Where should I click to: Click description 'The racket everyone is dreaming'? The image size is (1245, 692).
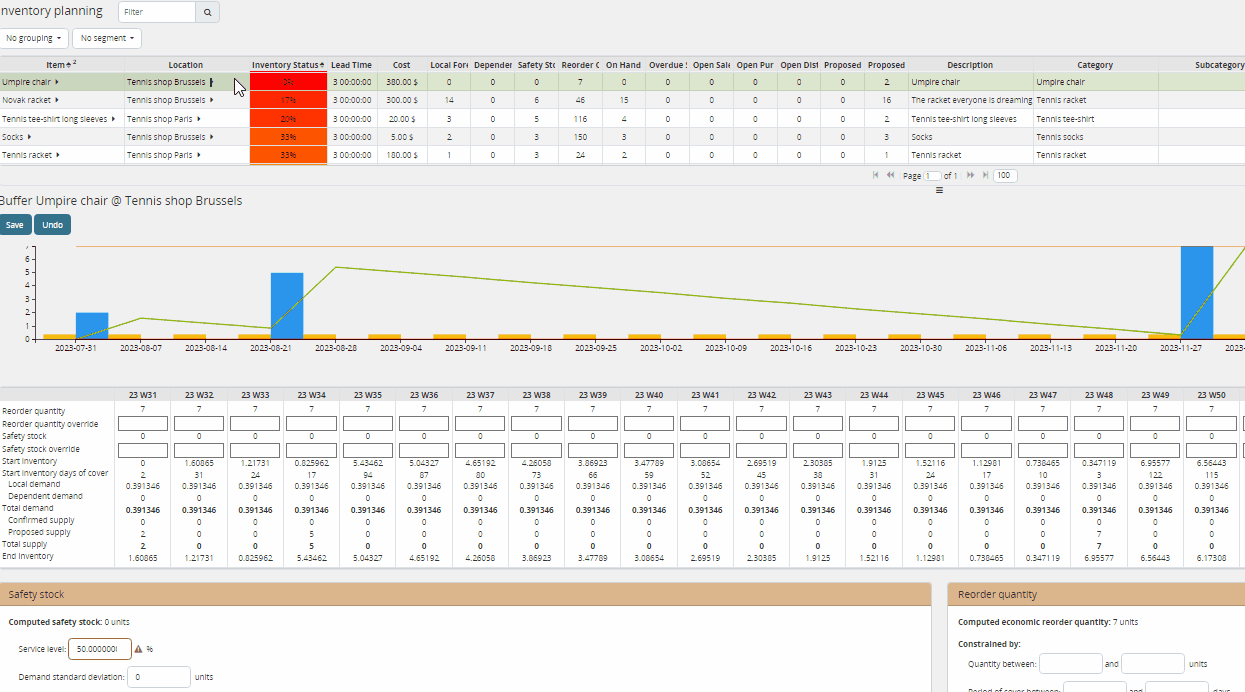[x=971, y=100]
